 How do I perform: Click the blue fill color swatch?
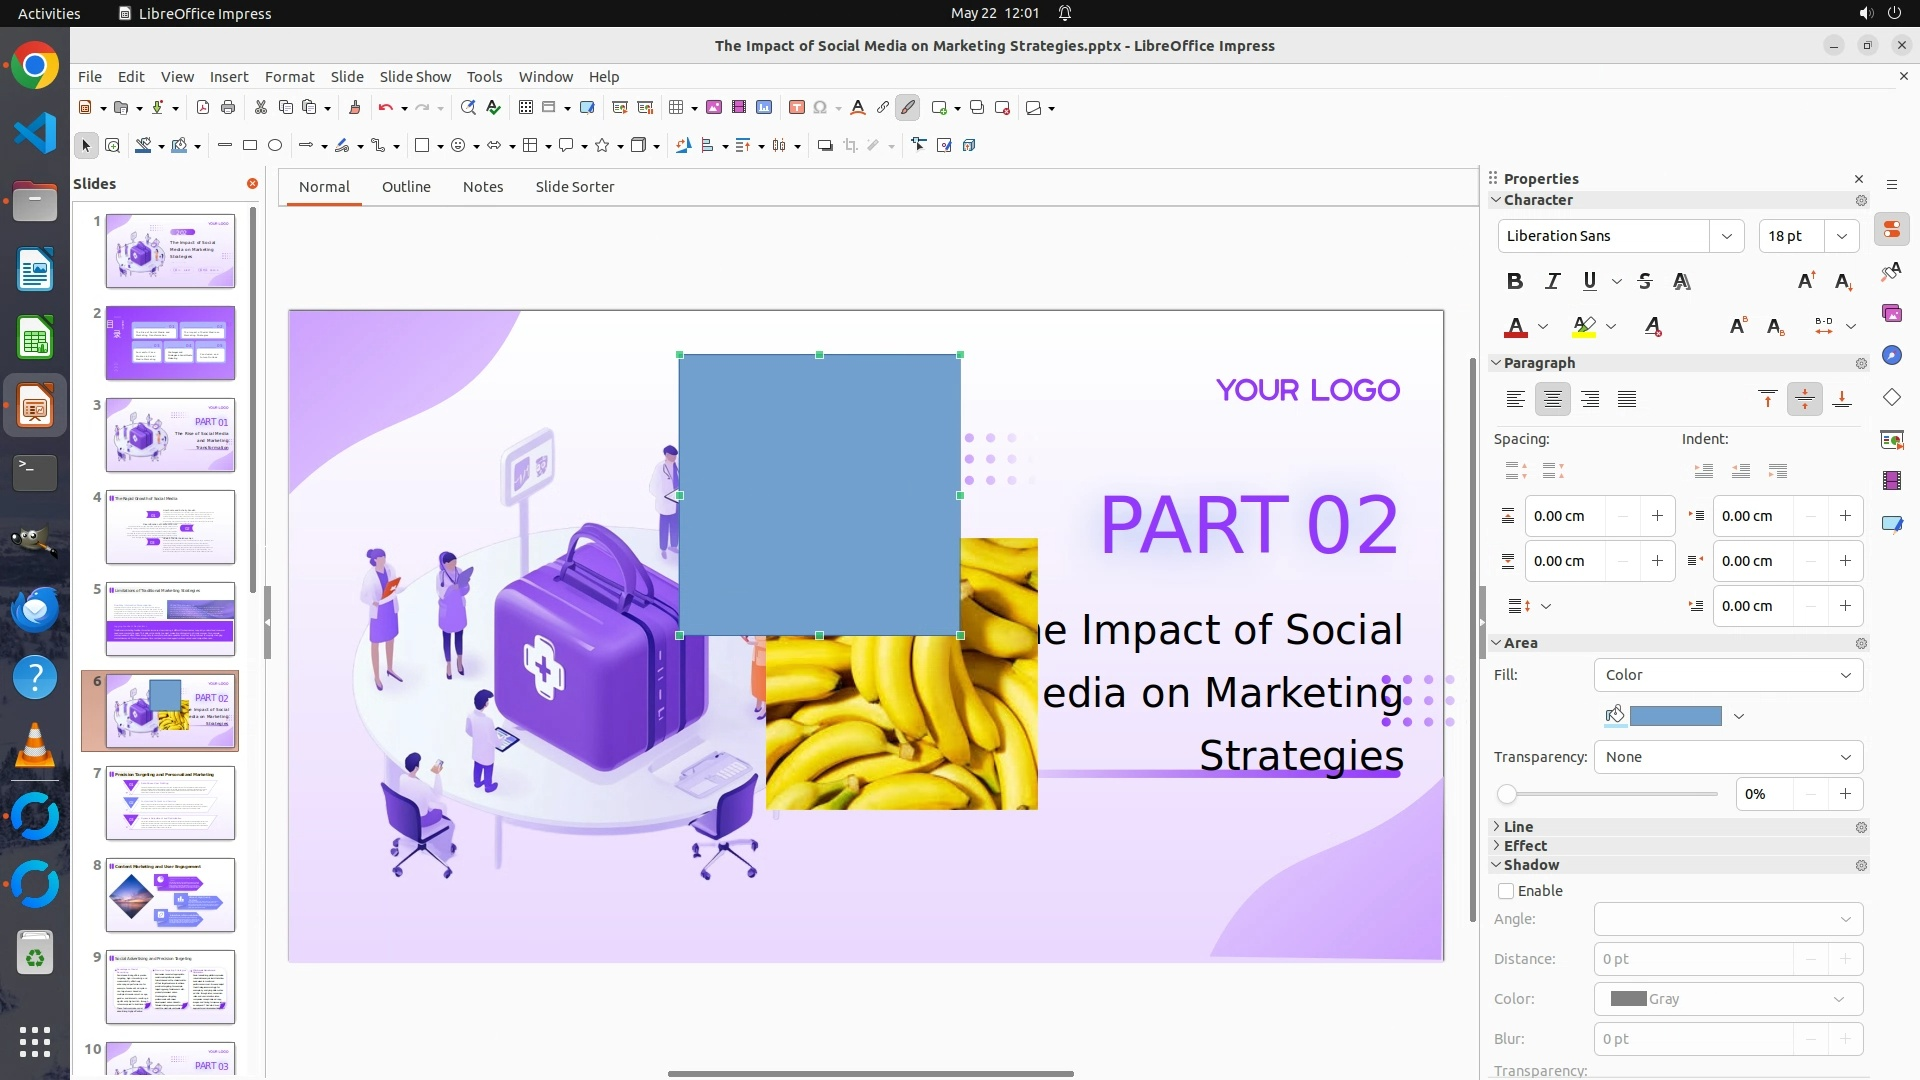1675,716
